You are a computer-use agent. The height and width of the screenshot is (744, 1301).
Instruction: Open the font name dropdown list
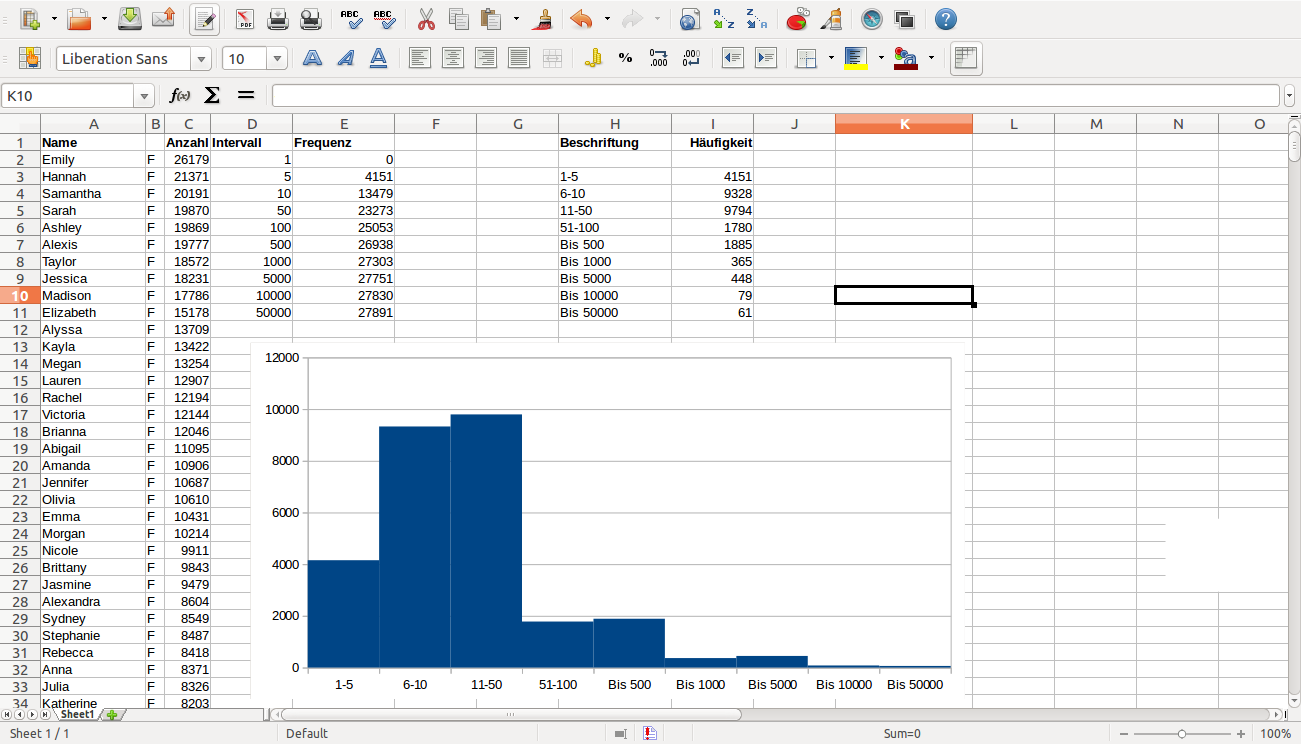[202, 59]
